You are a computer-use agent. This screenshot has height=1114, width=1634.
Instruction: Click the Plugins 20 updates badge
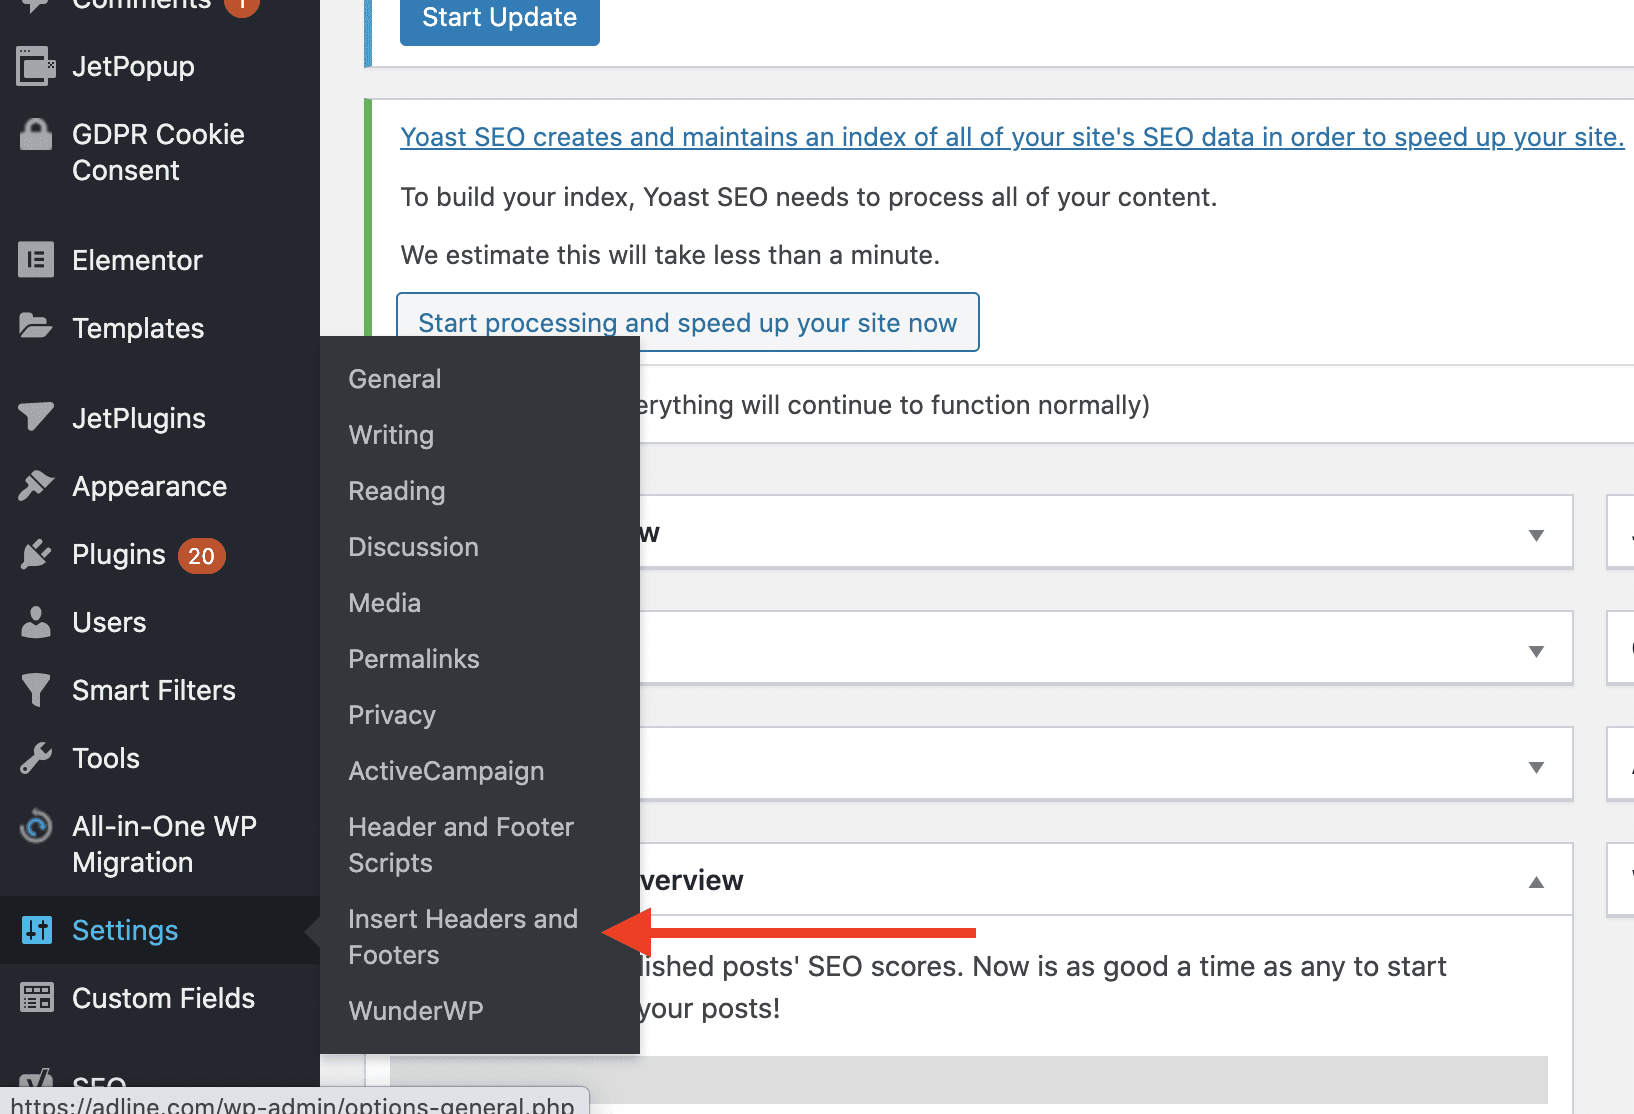tap(201, 556)
